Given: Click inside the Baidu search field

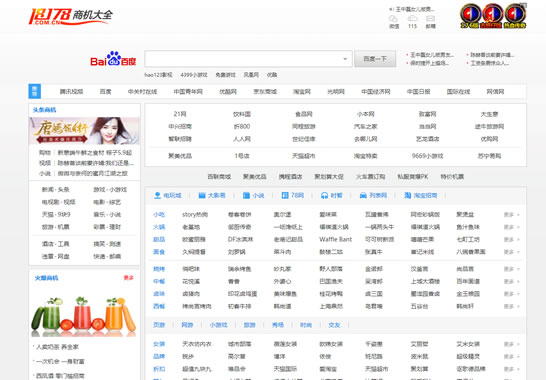Looking at the screenshot, I should click(244, 59).
